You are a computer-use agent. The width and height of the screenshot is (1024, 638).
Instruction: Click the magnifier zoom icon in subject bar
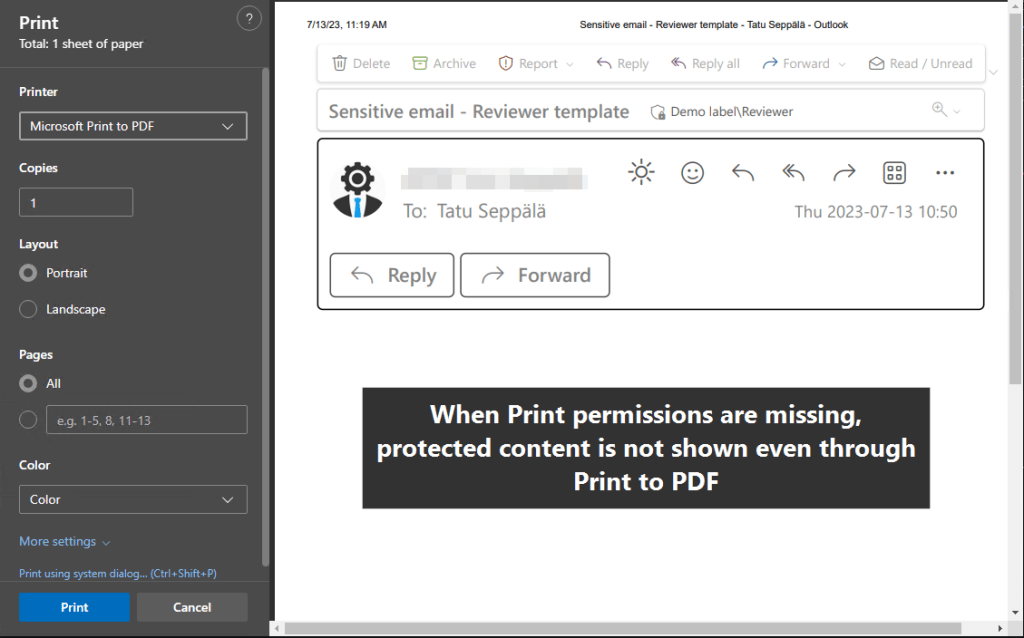click(x=938, y=110)
